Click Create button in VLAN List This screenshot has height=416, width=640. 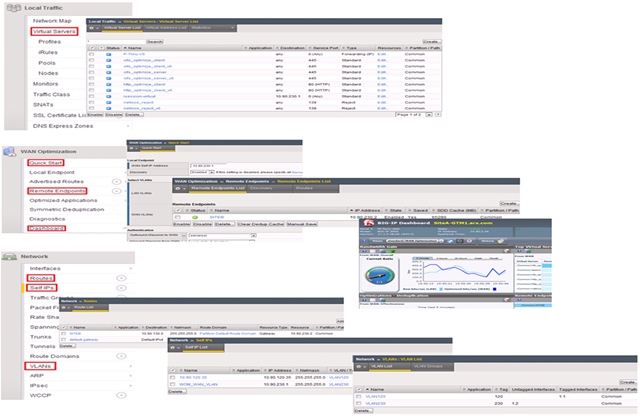pyautogui.click(x=628, y=383)
